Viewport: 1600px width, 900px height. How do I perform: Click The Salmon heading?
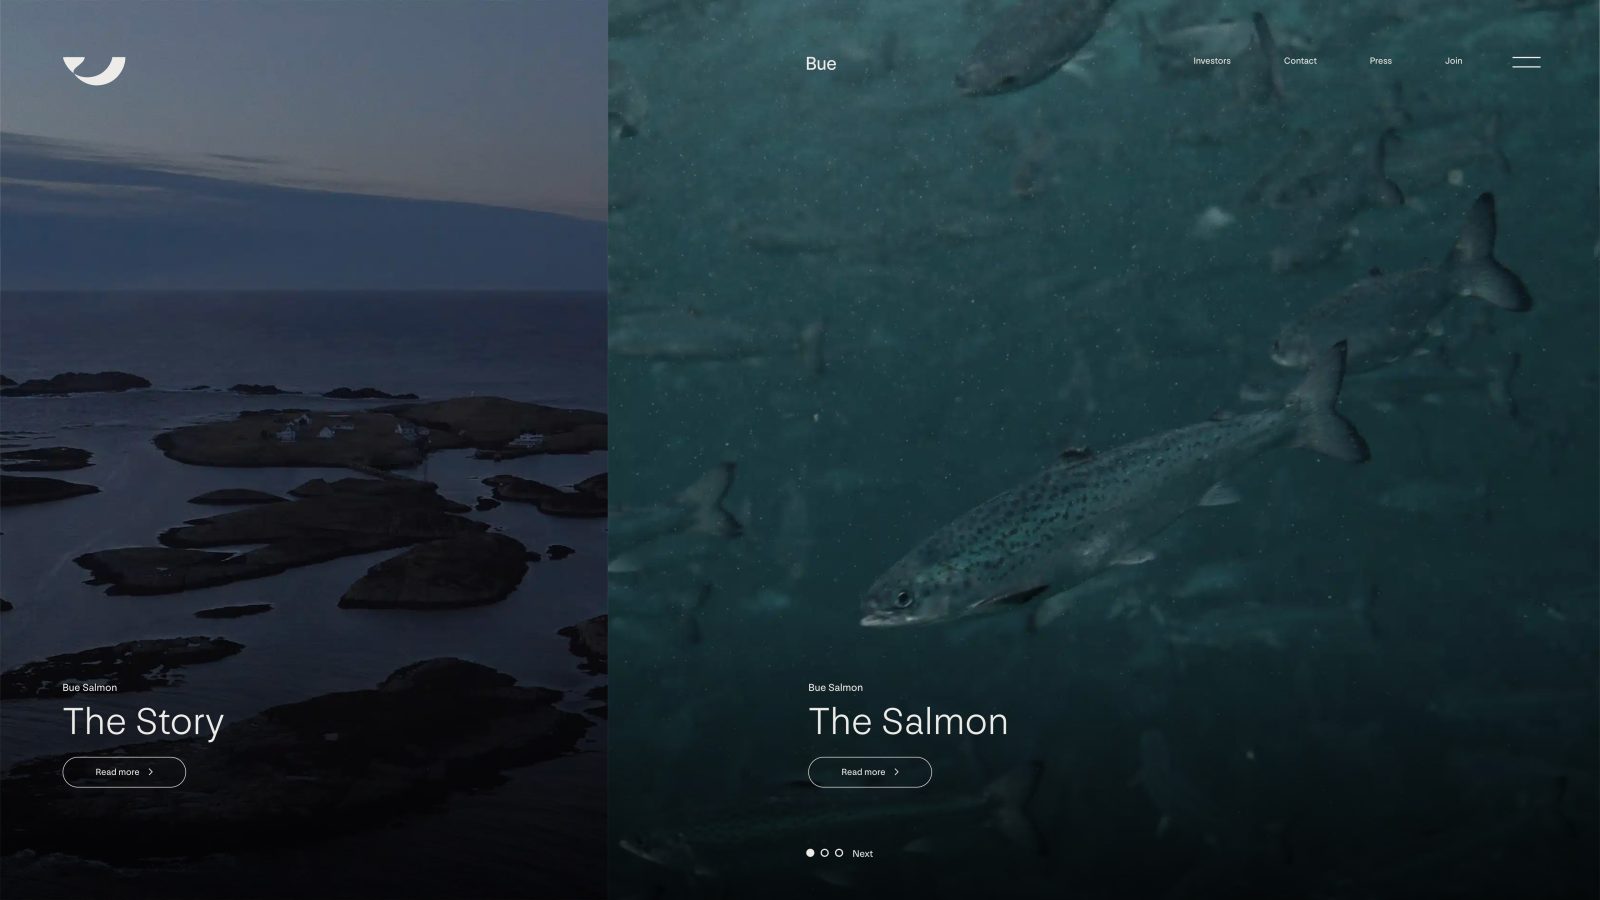click(x=908, y=722)
